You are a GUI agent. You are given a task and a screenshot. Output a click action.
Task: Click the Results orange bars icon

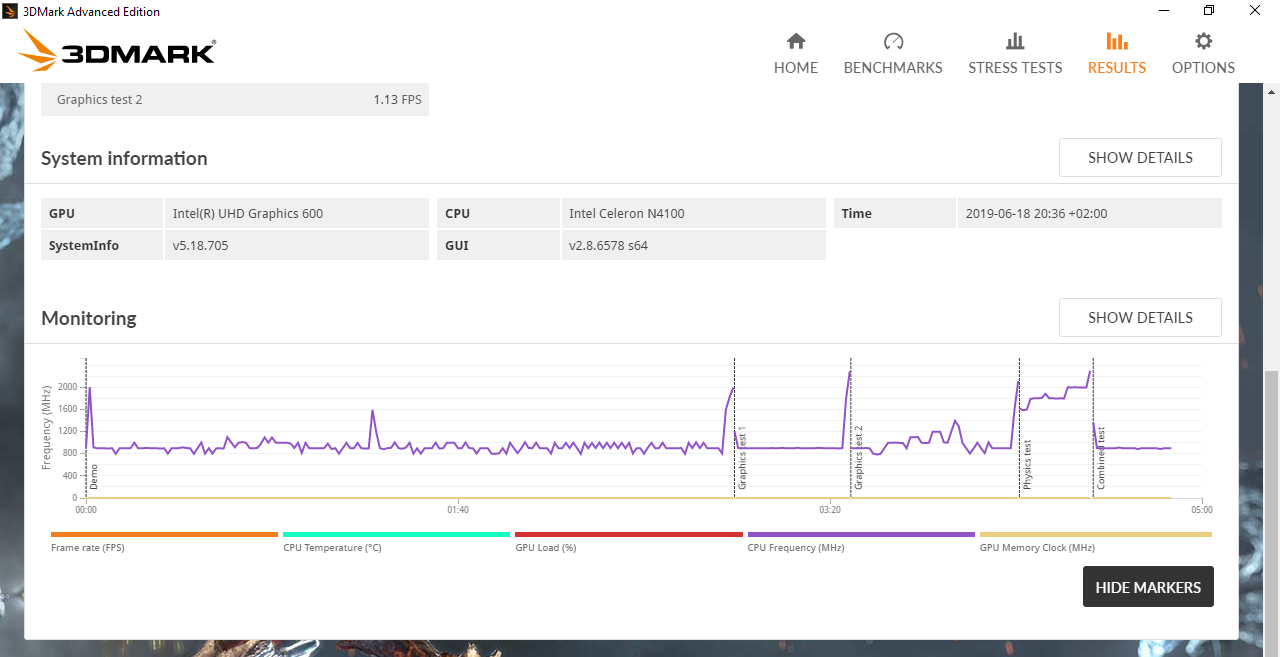[x=1117, y=41]
